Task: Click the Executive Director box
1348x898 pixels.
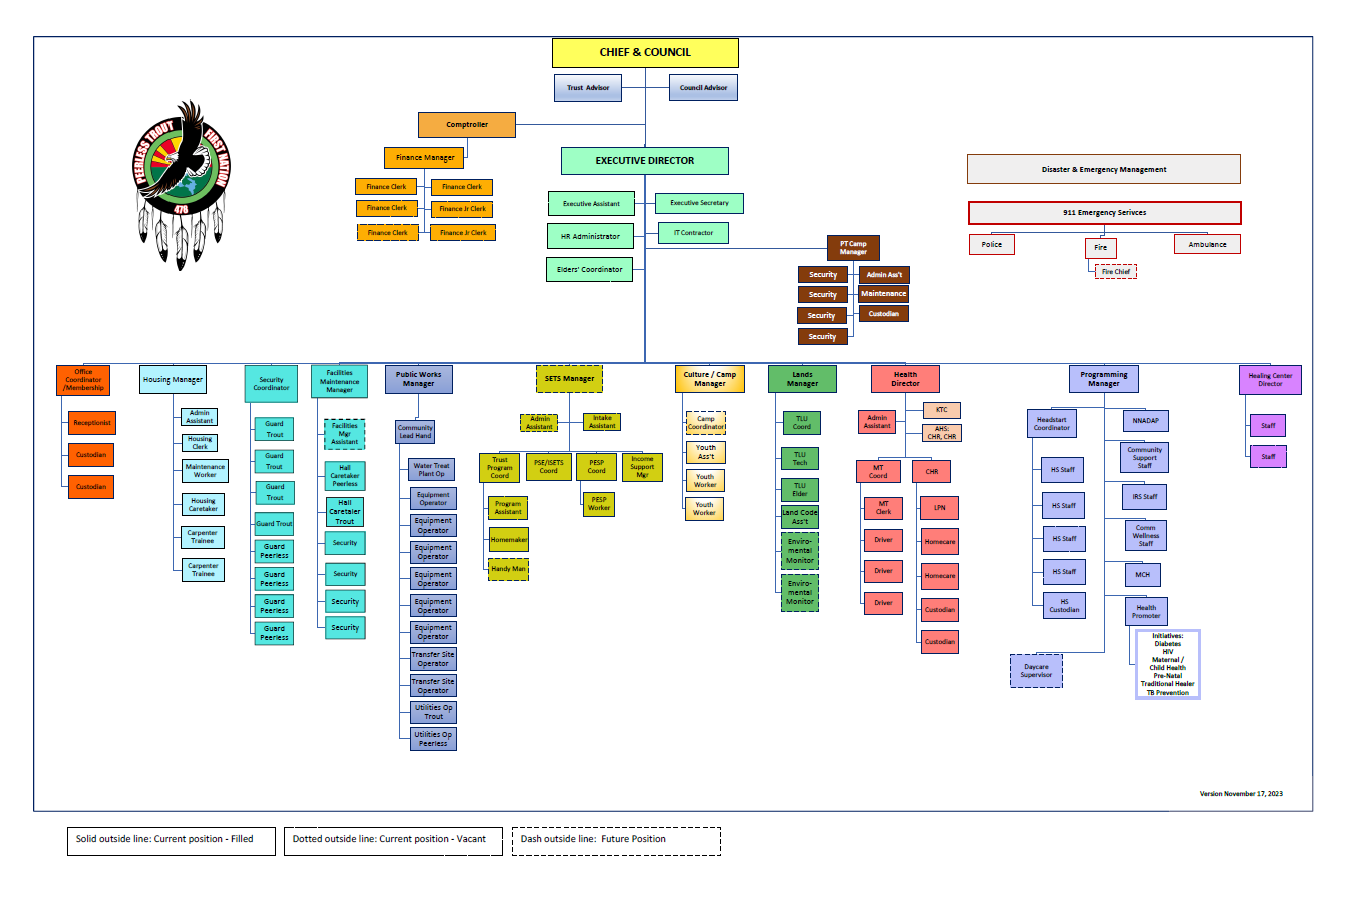Action: pyautogui.click(x=645, y=161)
